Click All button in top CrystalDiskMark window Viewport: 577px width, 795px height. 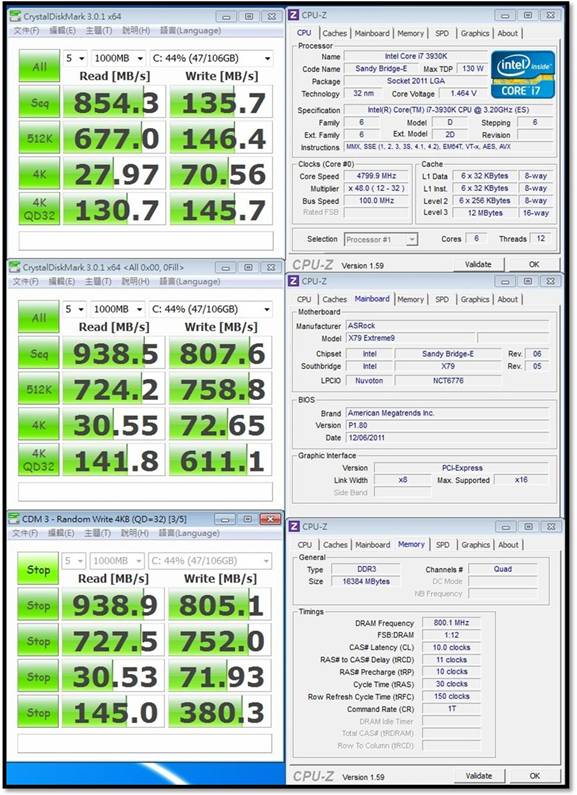(x=39, y=66)
